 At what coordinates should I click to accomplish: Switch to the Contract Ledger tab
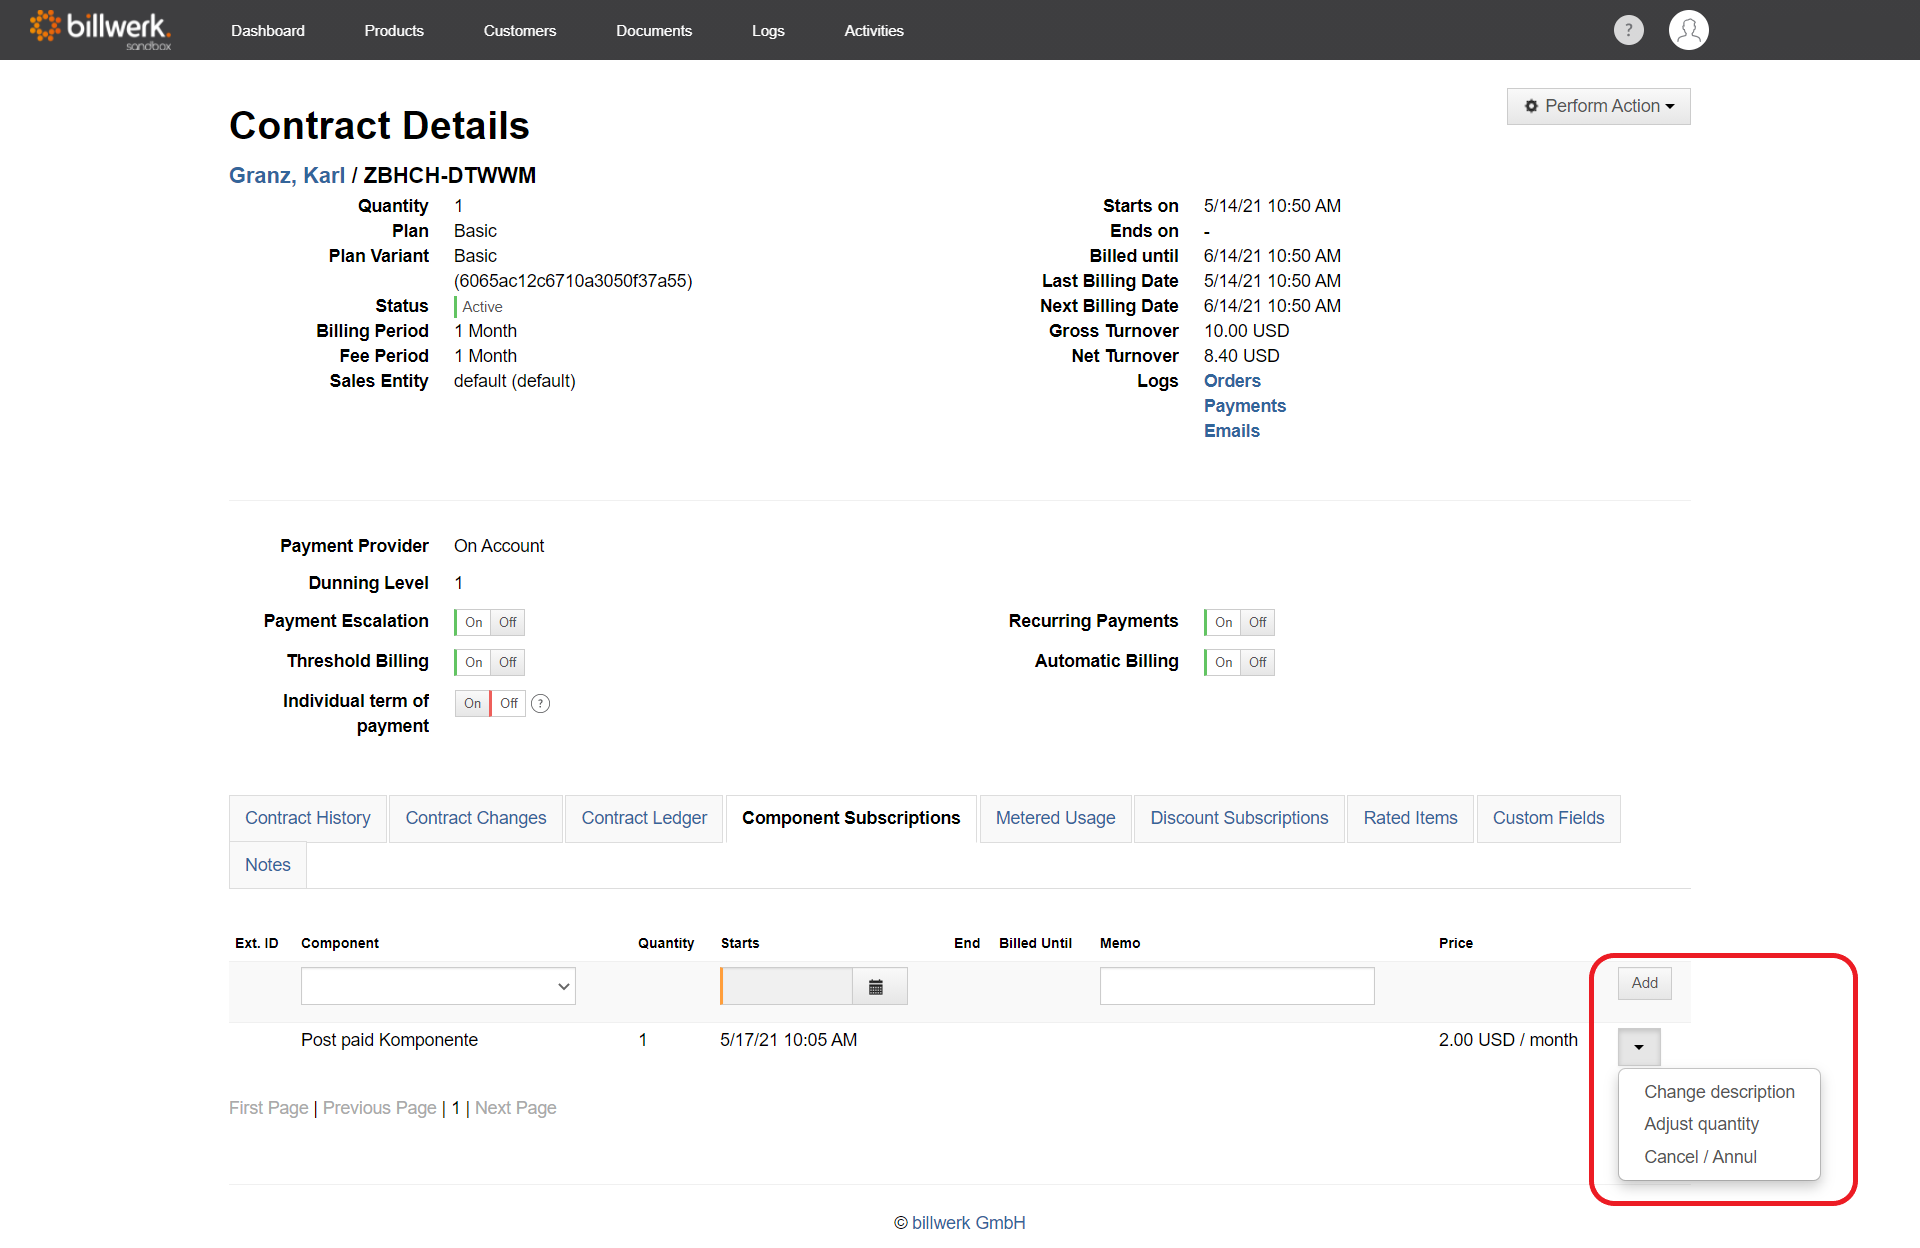pyautogui.click(x=644, y=818)
